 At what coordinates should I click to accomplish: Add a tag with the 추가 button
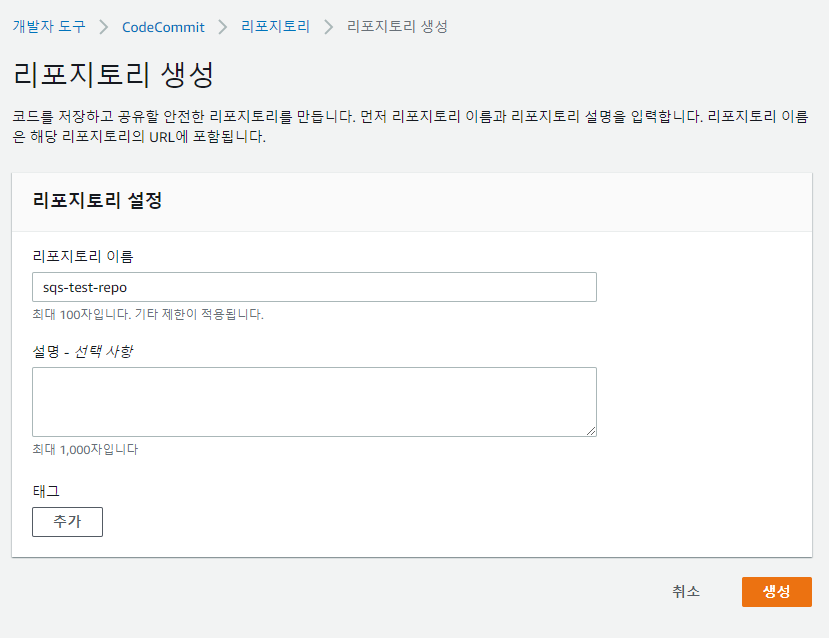click(x=67, y=522)
